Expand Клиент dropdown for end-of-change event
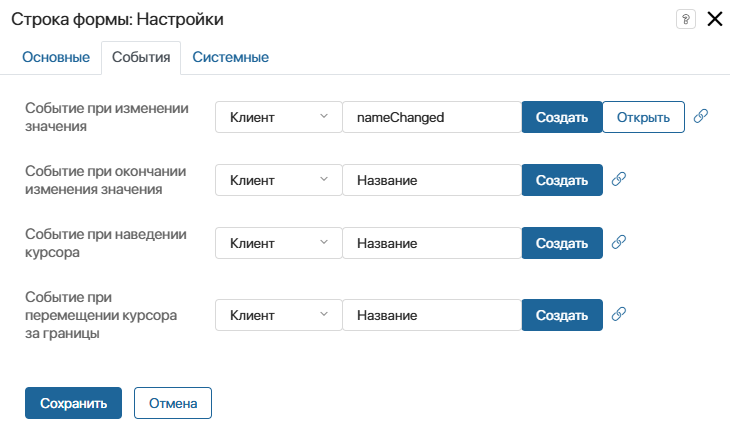The image size is (730, 424). coord(278,180)
